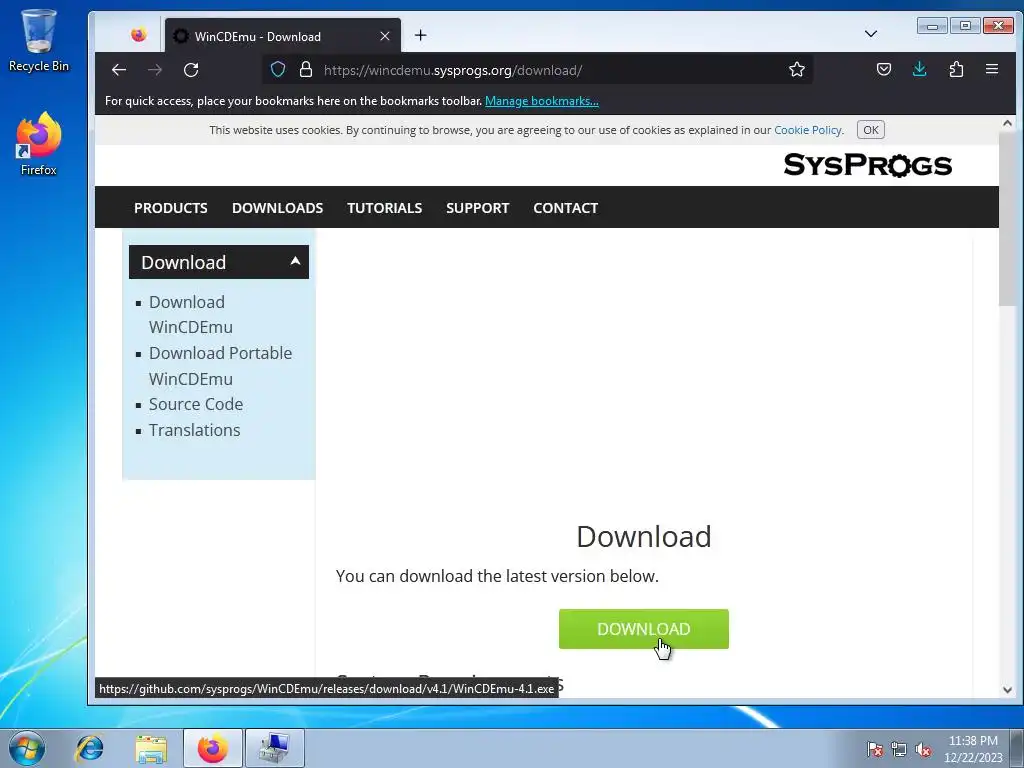Click the padlock site information icon
1024x768 pixels.
coord(306,70)
